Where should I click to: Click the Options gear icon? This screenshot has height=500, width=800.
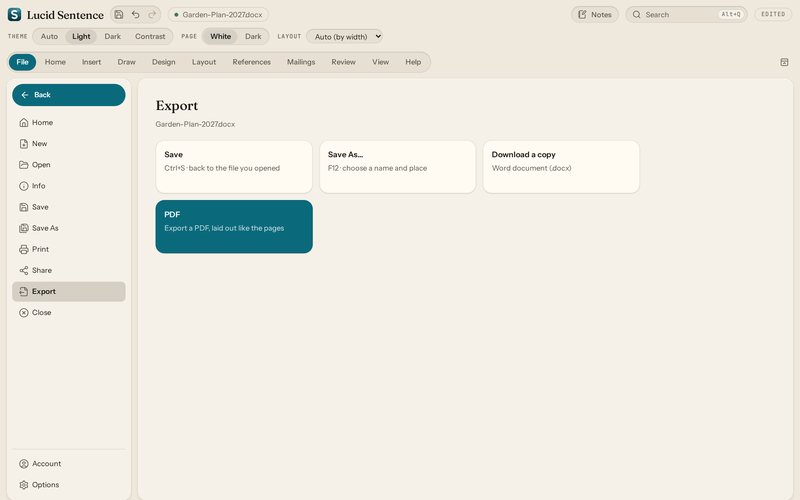coord(23,485)
